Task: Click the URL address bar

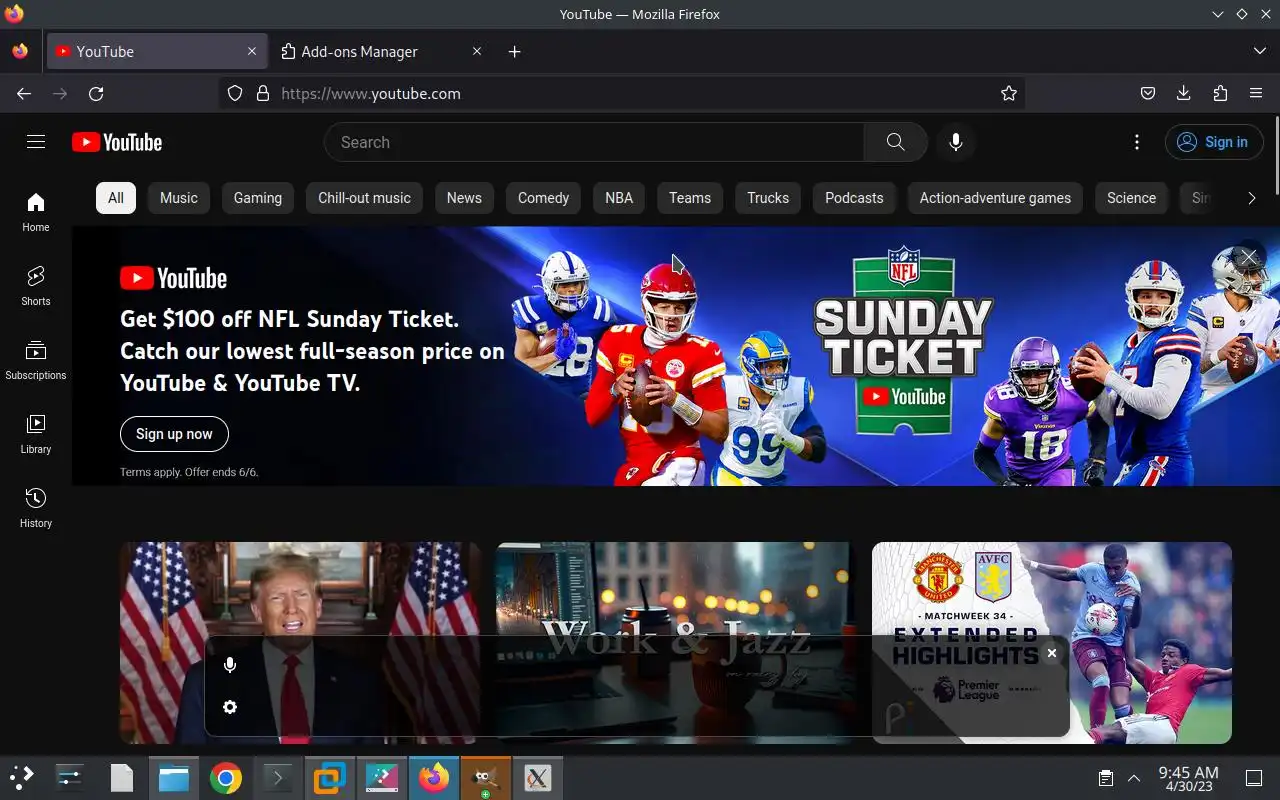Action: [x=622, y=93]
